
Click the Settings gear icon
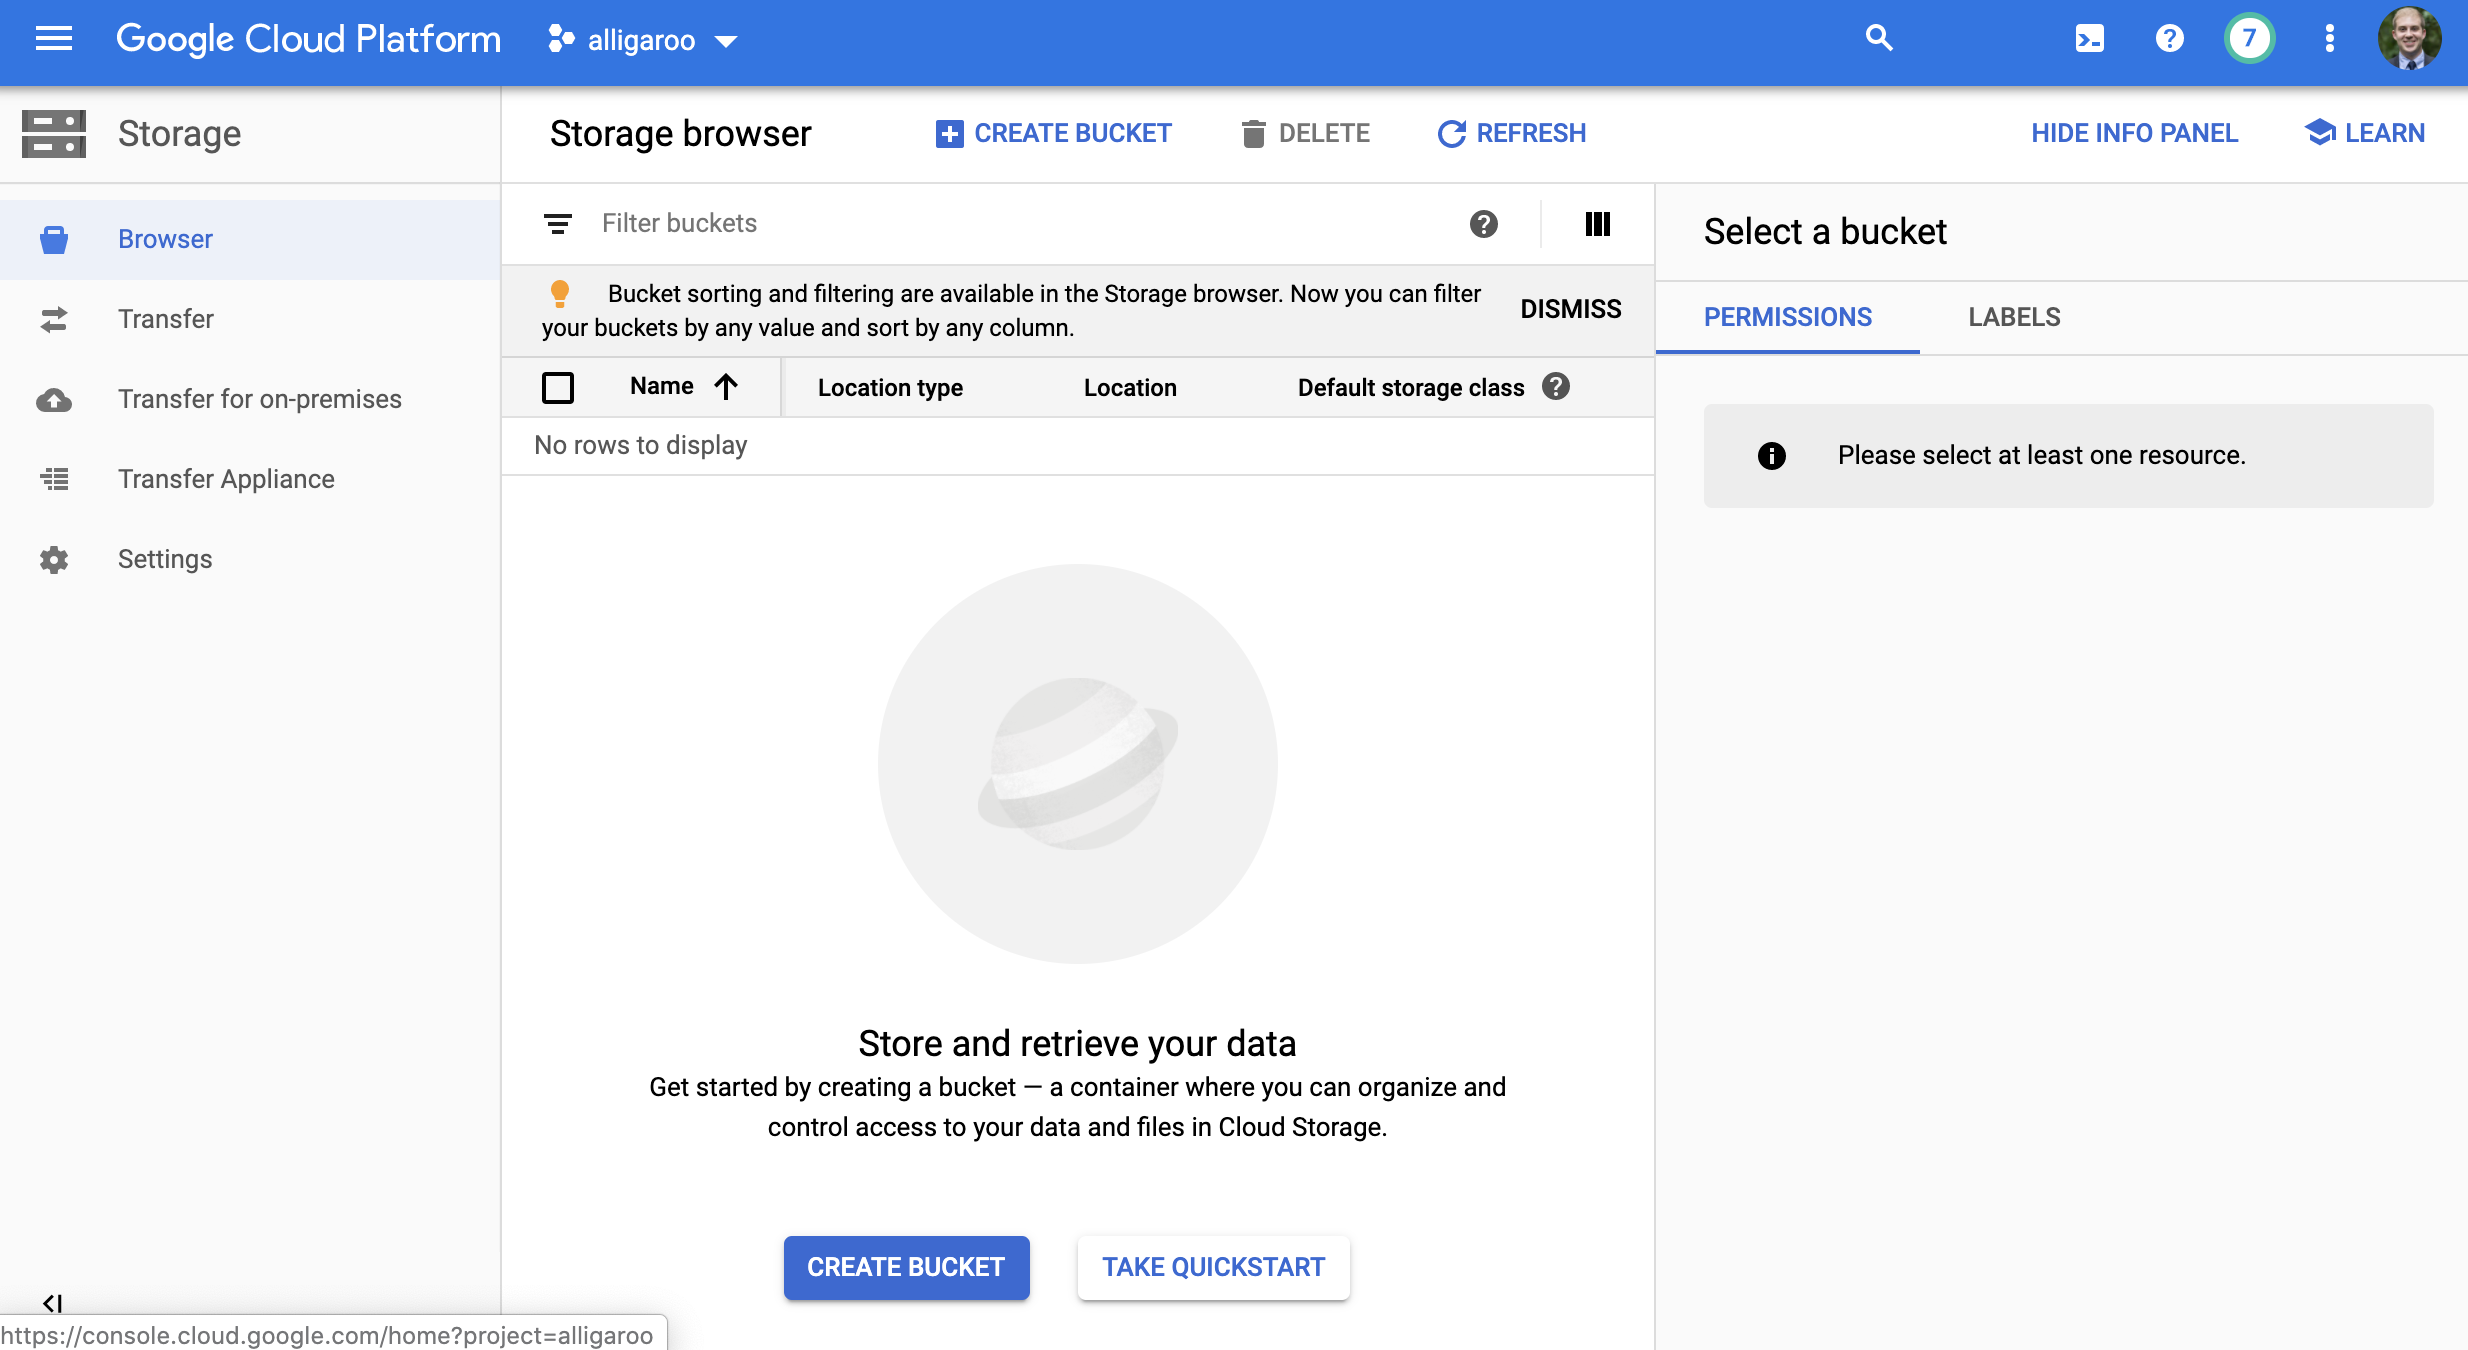[x=54, y=559]
